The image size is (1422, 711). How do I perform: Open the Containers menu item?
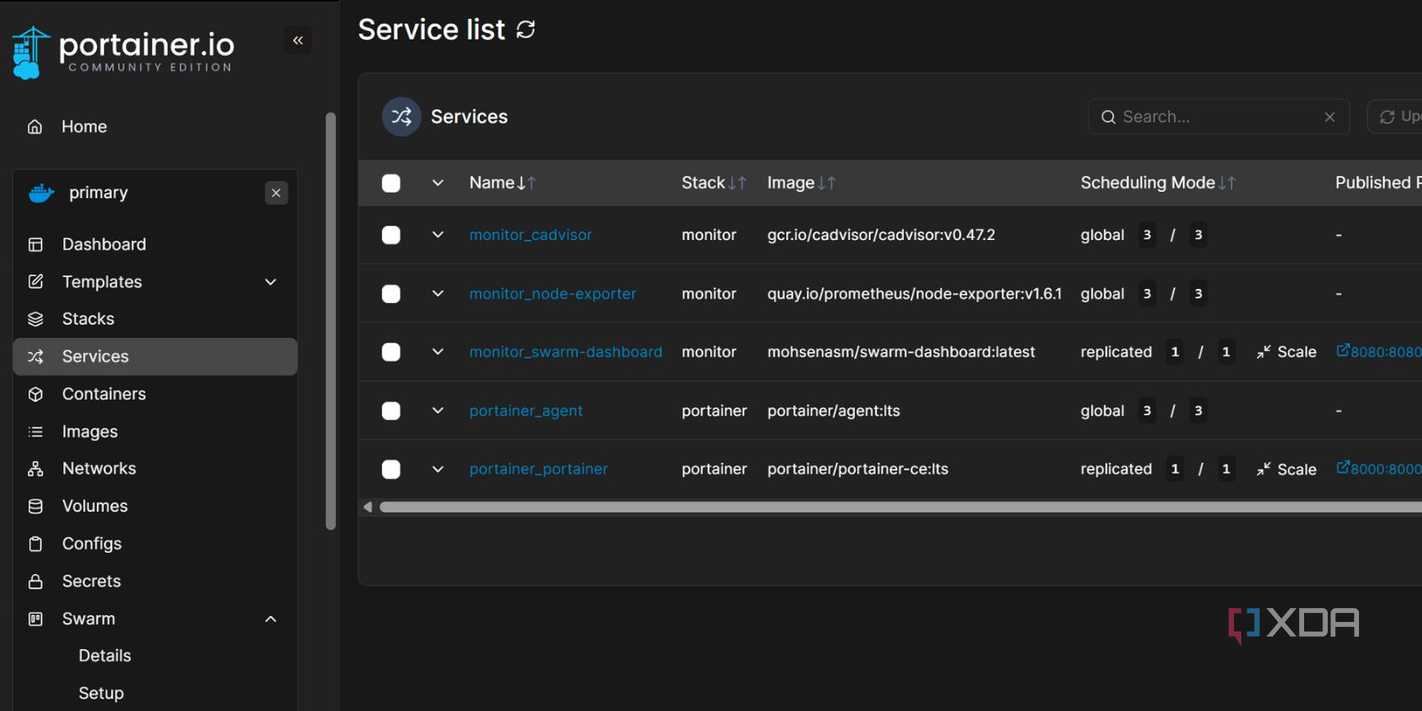[x=104, y=394]
